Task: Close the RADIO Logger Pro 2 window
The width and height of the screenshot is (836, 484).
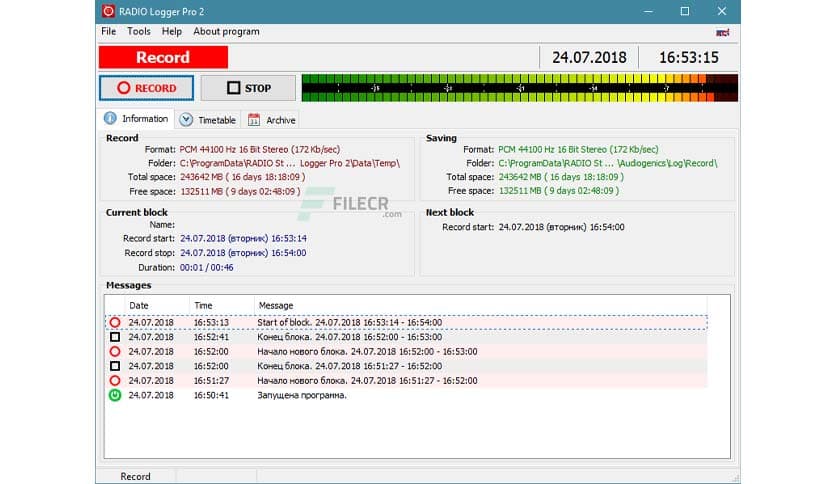Action: point(721,11)
